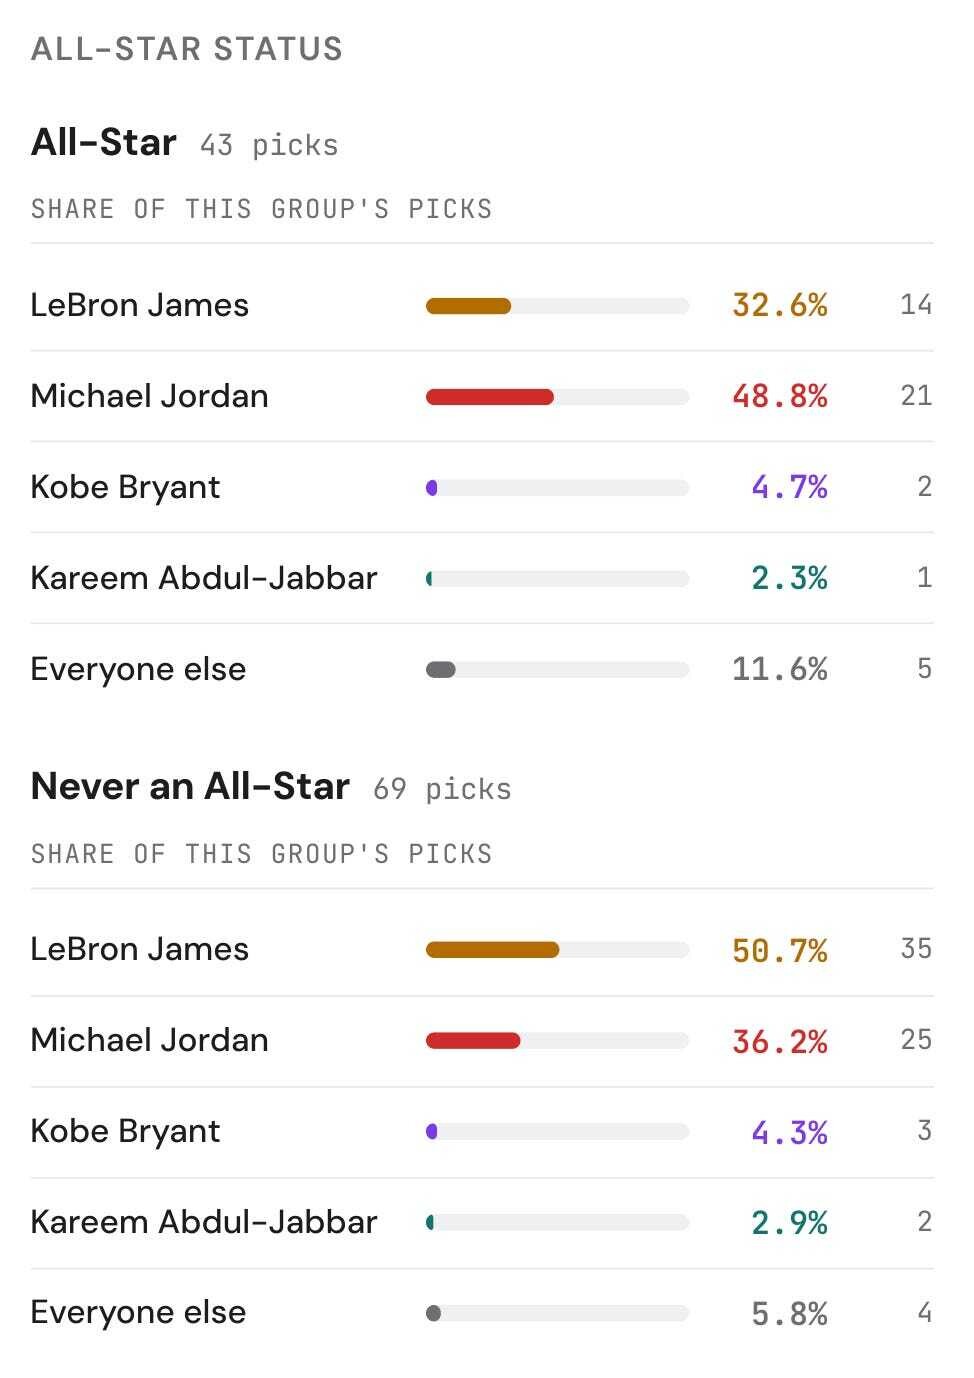Viewport: 974px width, 1378px height.
Task: Select the 48.8% Michael Jordan percentage
Action: click(x=780, y=396)
